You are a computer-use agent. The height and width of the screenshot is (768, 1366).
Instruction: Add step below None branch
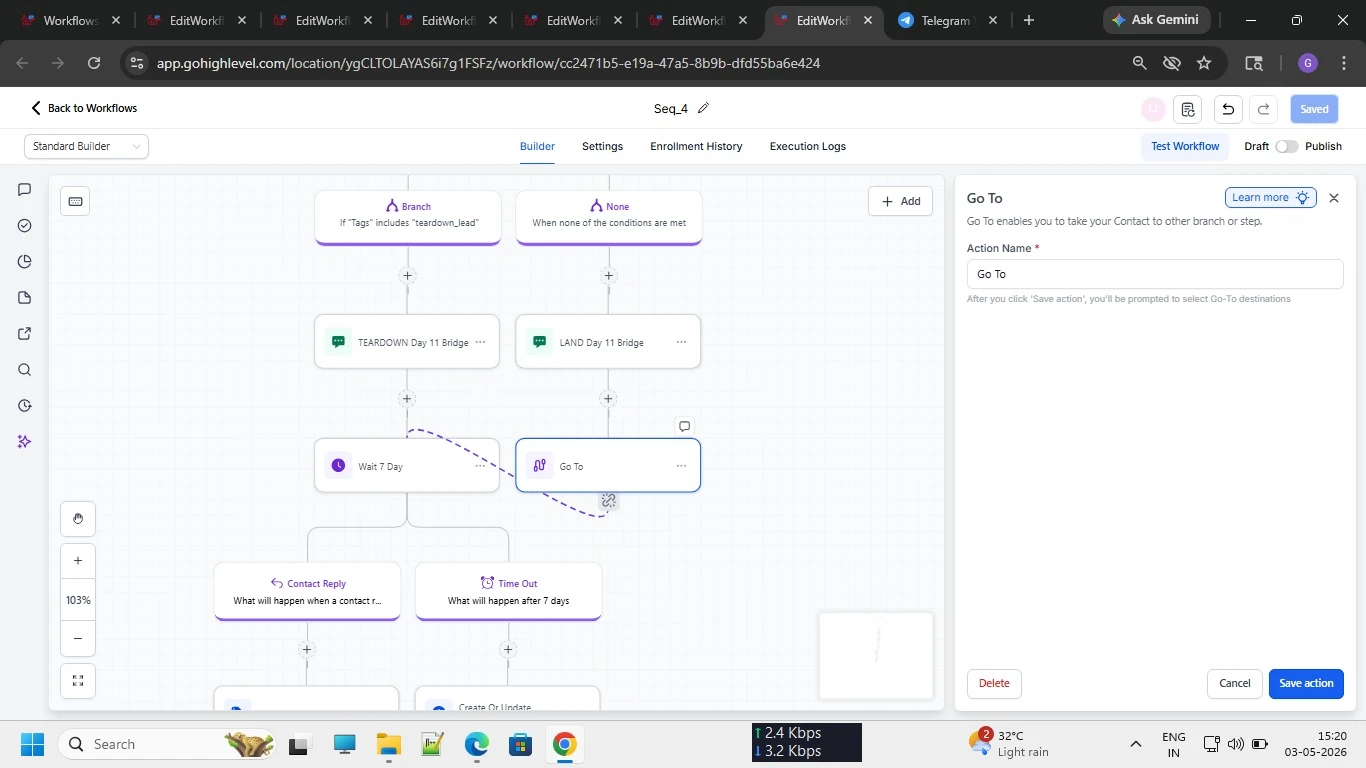point(608,275)
